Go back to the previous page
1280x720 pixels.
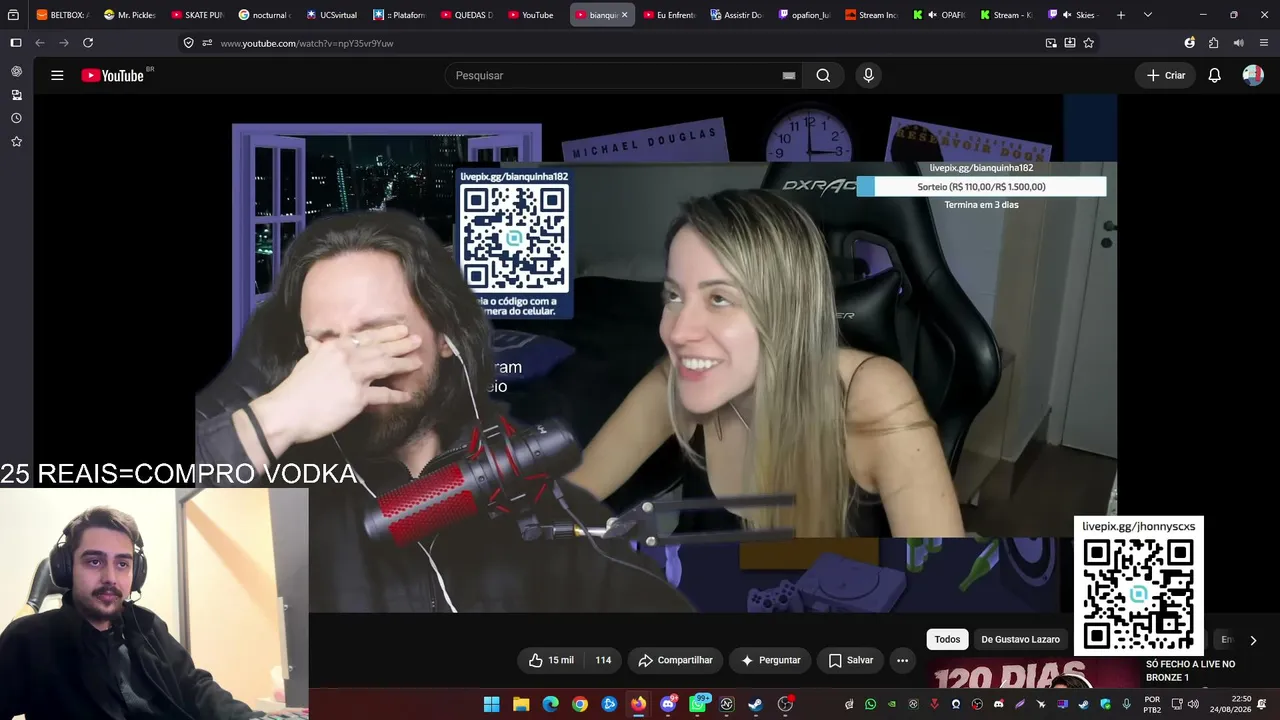(40, 43)
